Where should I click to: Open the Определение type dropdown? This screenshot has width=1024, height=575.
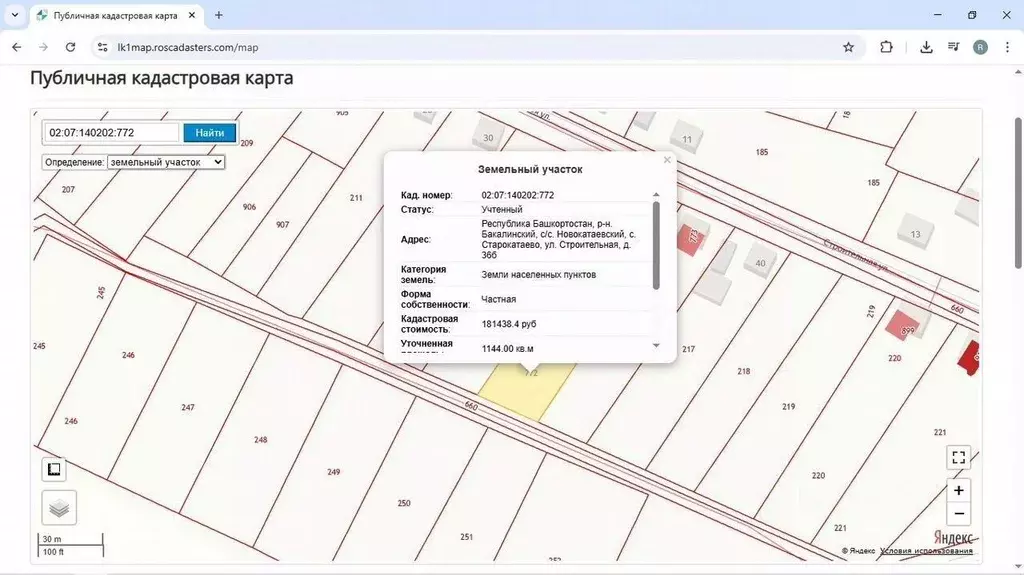(x=166, y=161)
